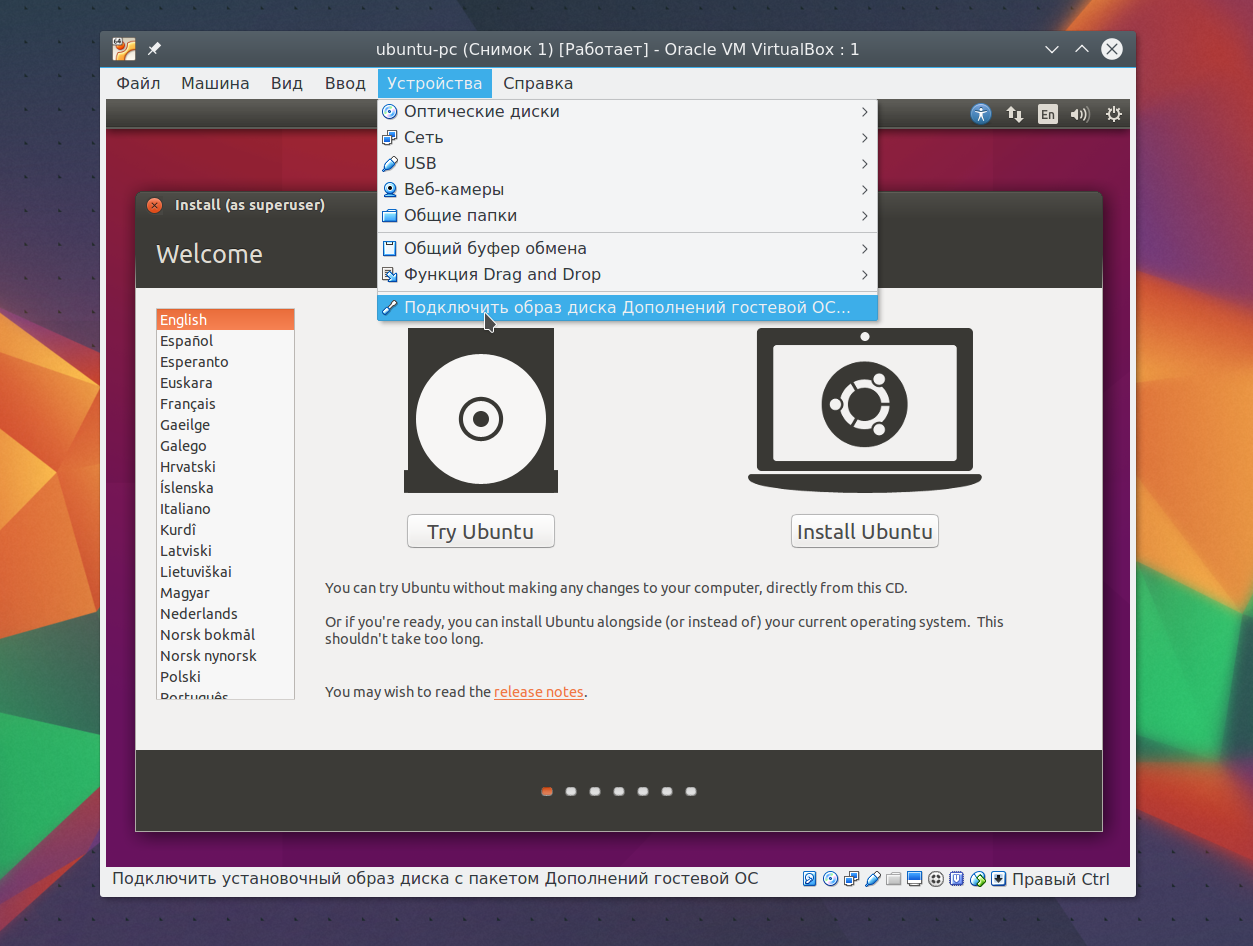Open the display status icon

click(x=914, y=879)
